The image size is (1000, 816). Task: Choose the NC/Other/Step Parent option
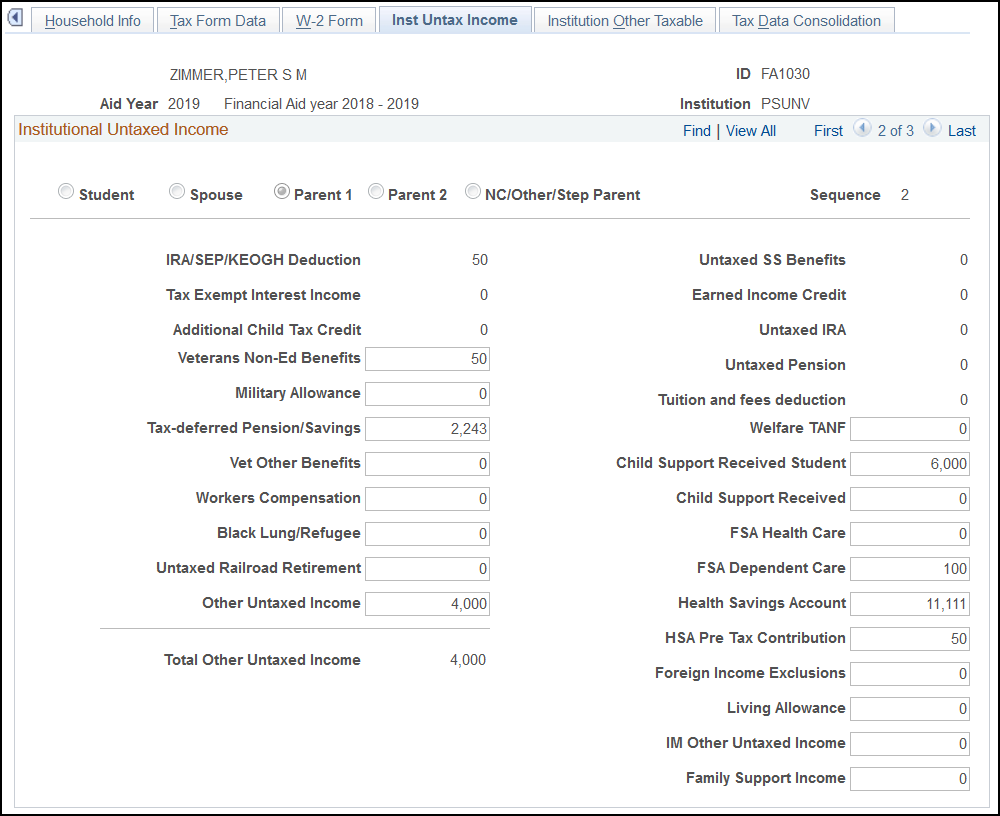point(472,190)
